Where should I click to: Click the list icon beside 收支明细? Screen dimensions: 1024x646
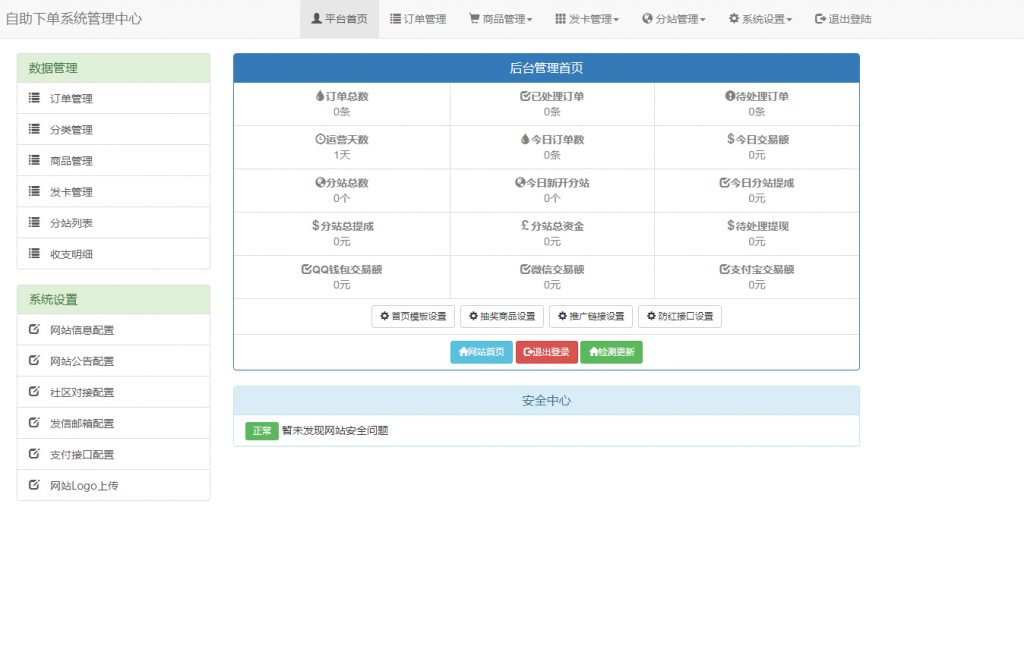pos(34,254)
